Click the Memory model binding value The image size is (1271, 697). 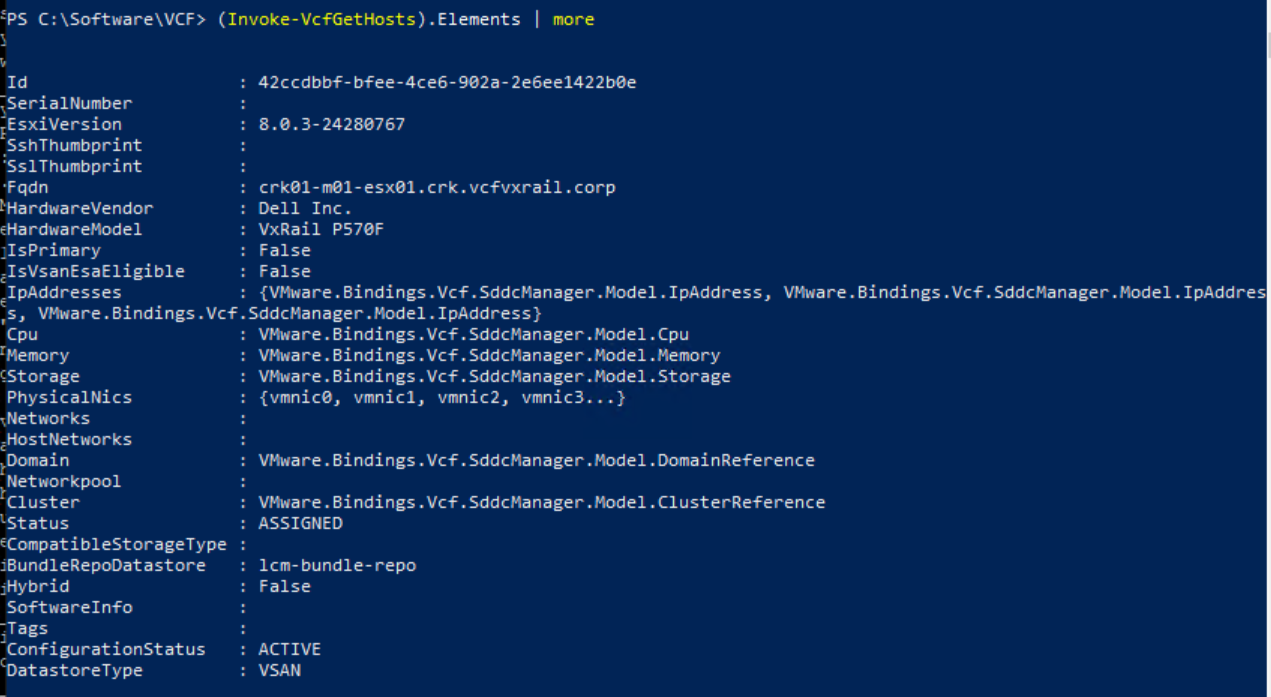tap(489, 355)
